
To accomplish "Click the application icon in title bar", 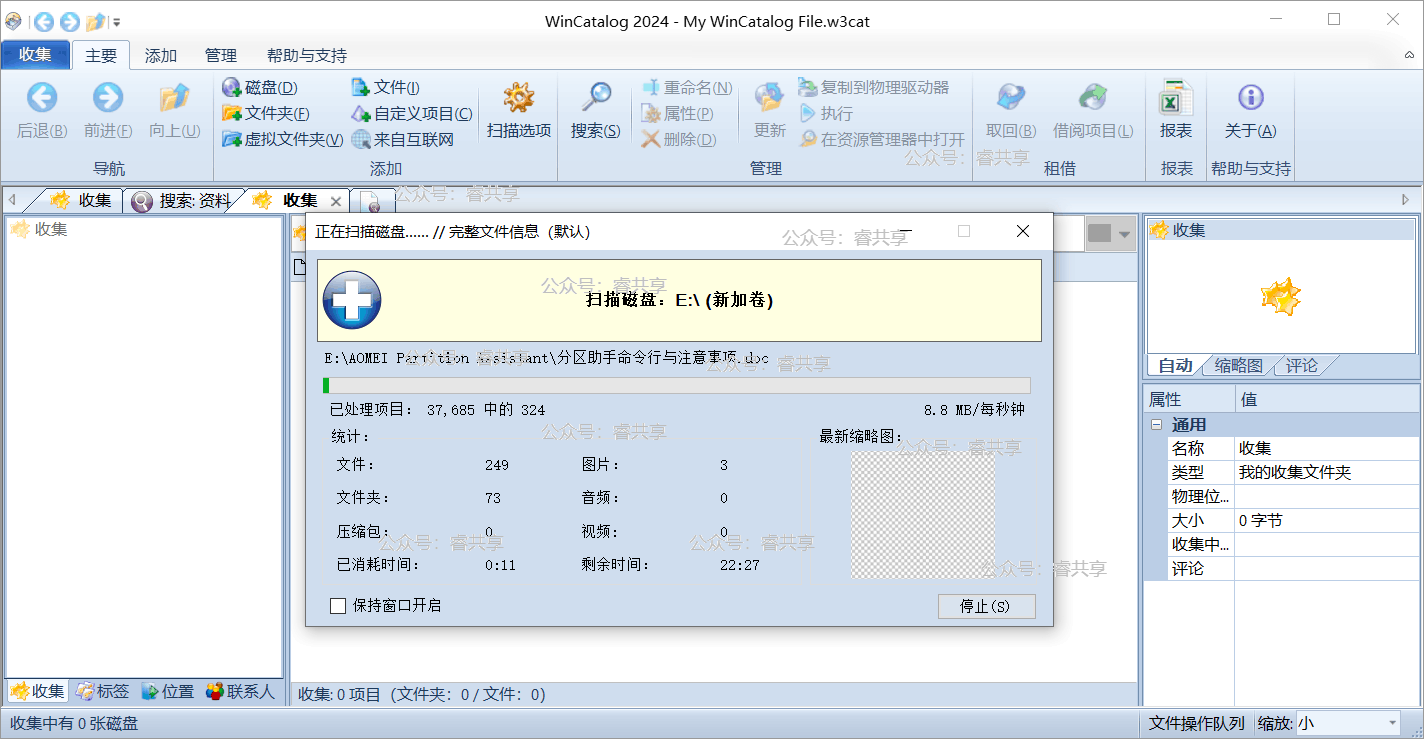I will point(13,21).
